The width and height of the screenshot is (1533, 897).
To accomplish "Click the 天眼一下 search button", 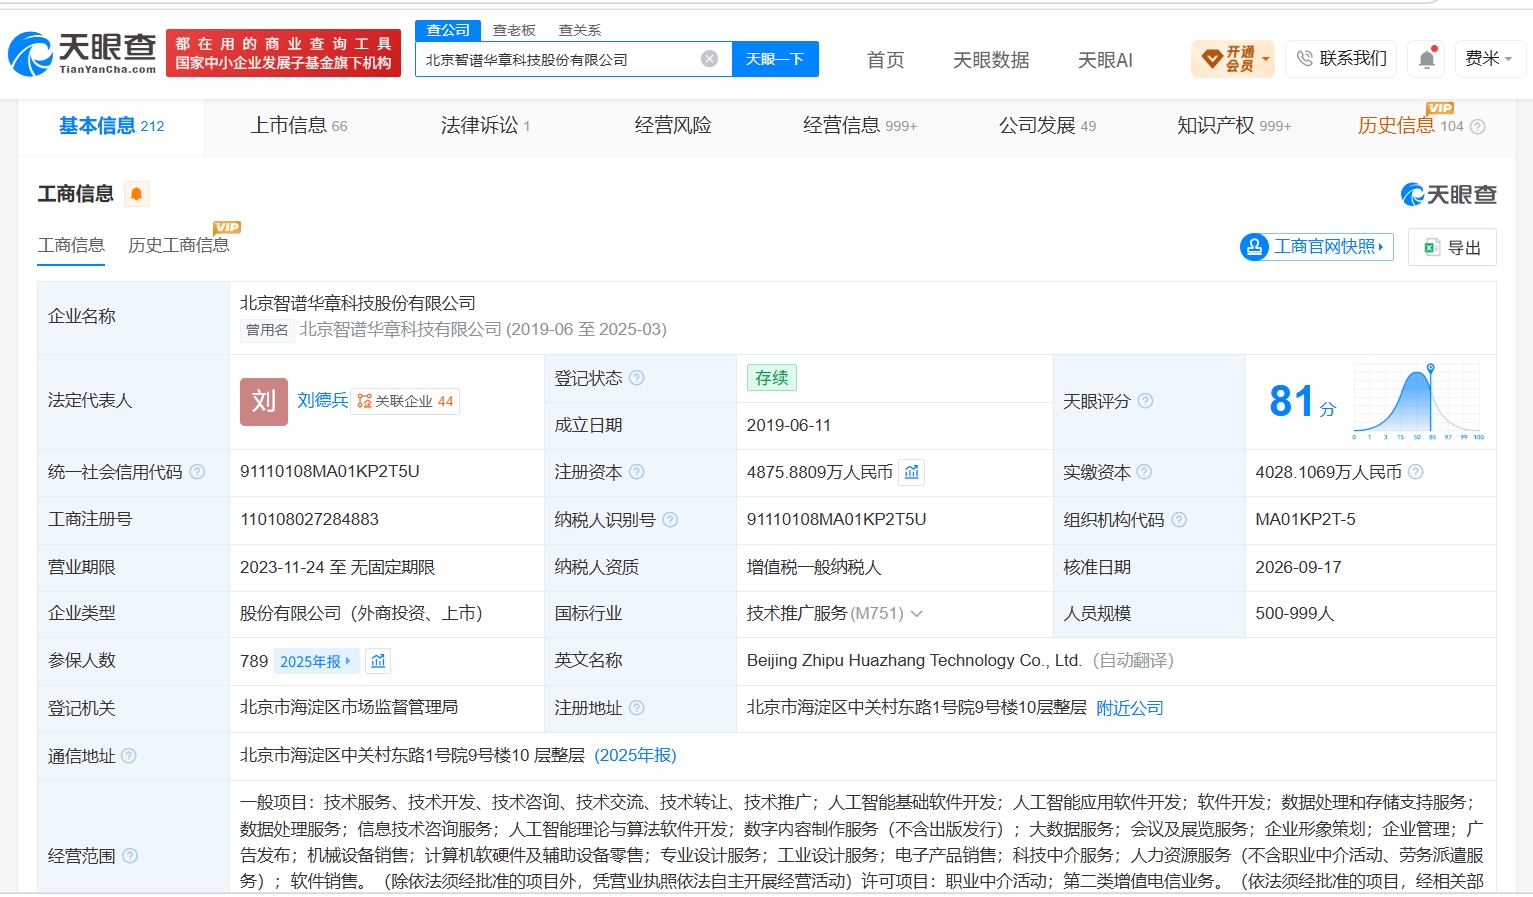I will tap(775, 59).
